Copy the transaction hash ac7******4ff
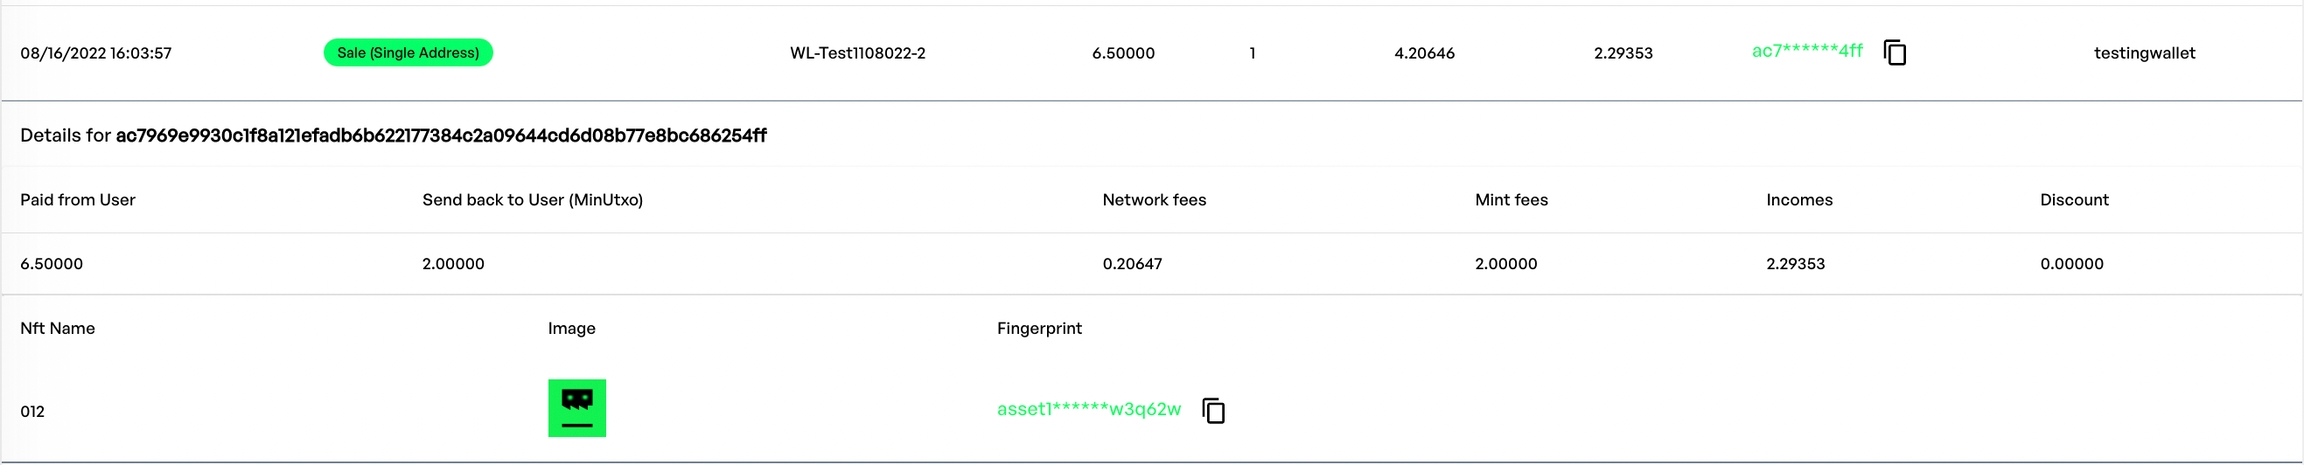The height and width of the screenshot is (465, 2304). pos(1894,52)
